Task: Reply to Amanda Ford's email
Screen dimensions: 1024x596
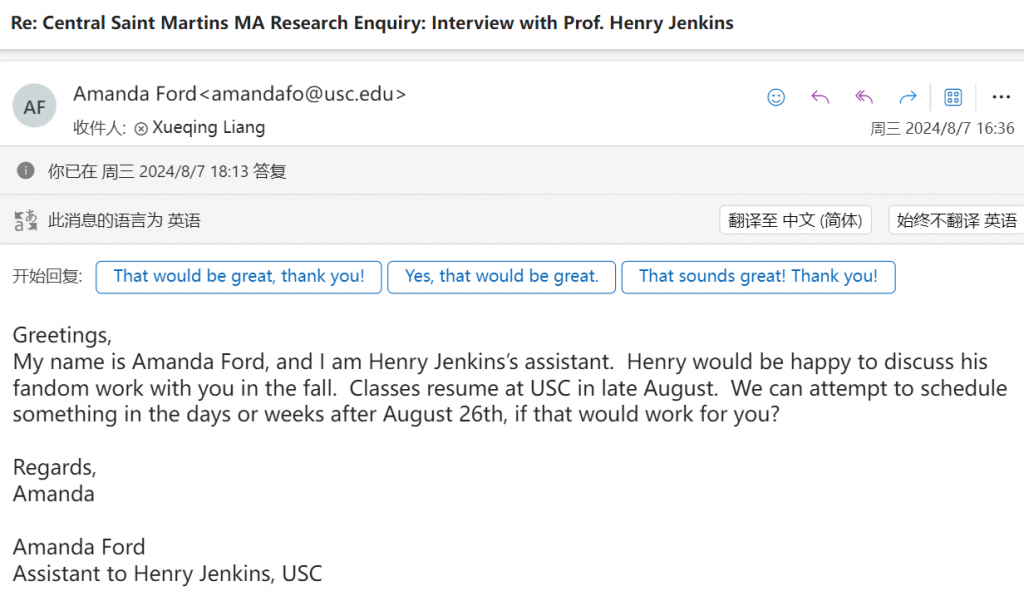Action: (x=820, y=97)
